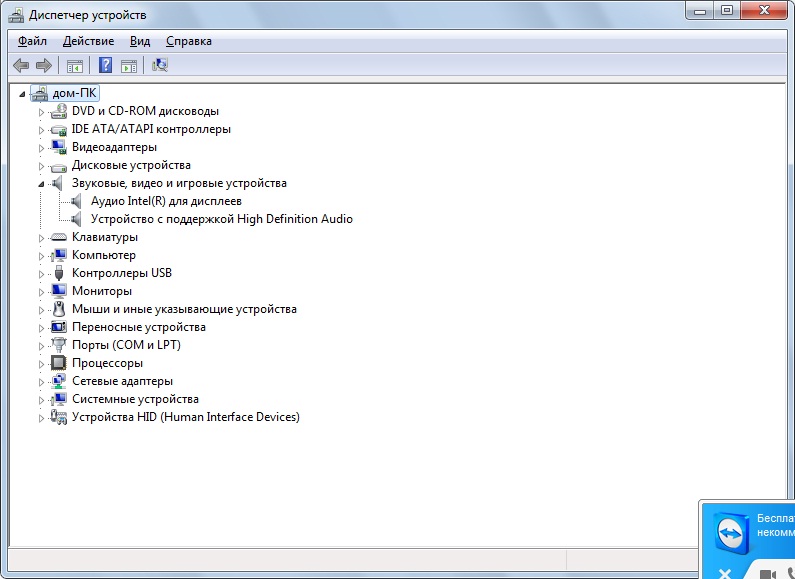Select Аудио Intel(R) для дисплеев
Image resolution: width=795 pixels, height=579 pixels.
(x=166, y=201)
